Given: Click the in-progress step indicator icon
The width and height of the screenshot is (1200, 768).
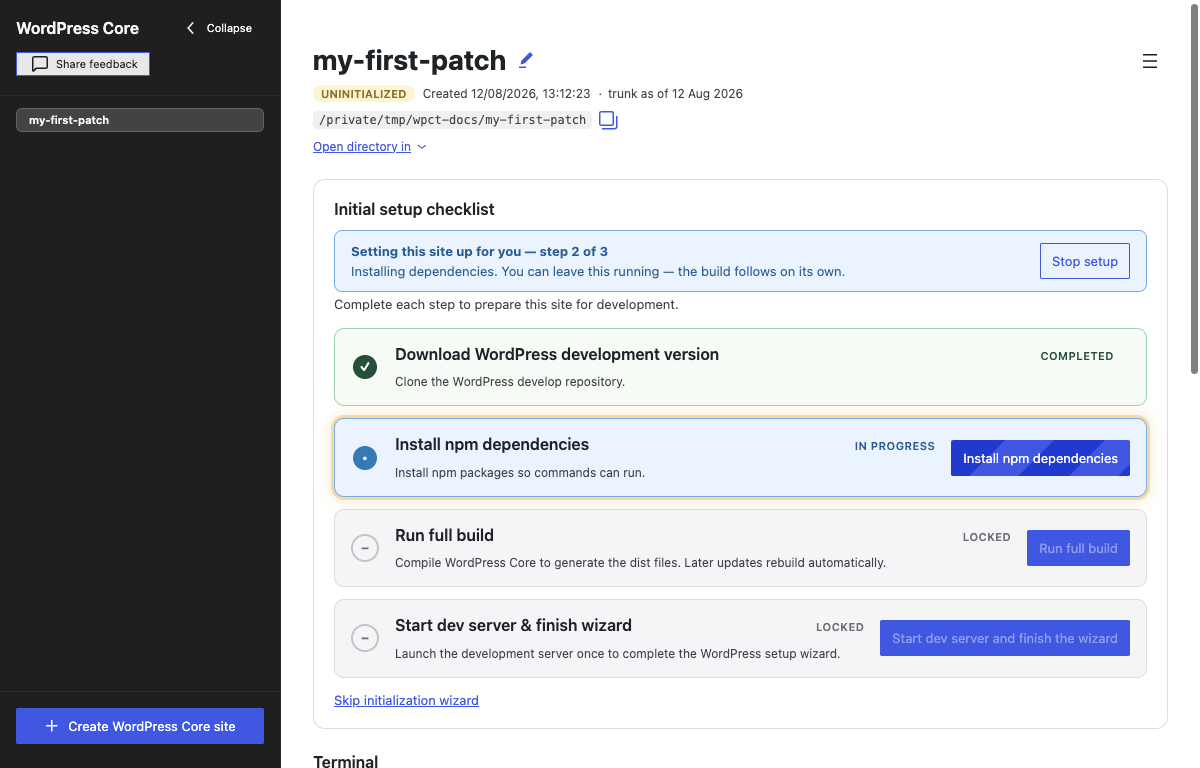Looking at the screenshot, I should pyautogui.click(x=365, y=458).
